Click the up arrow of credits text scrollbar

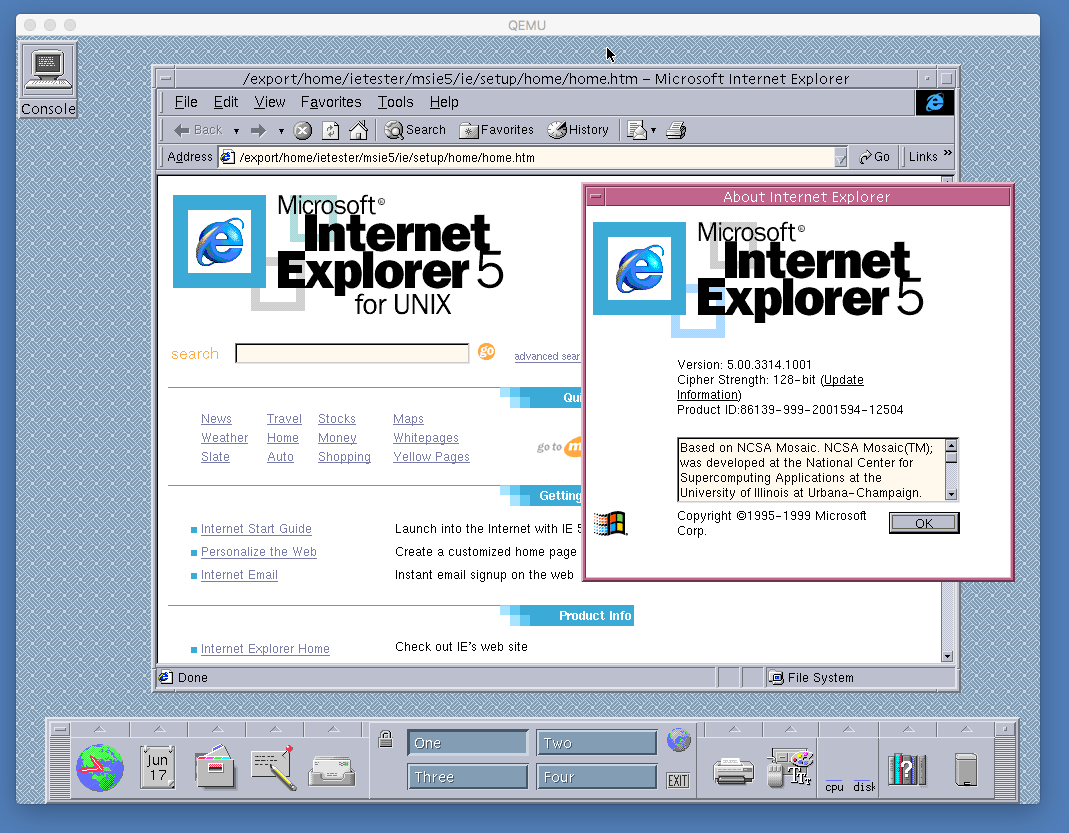click(952, 445)
